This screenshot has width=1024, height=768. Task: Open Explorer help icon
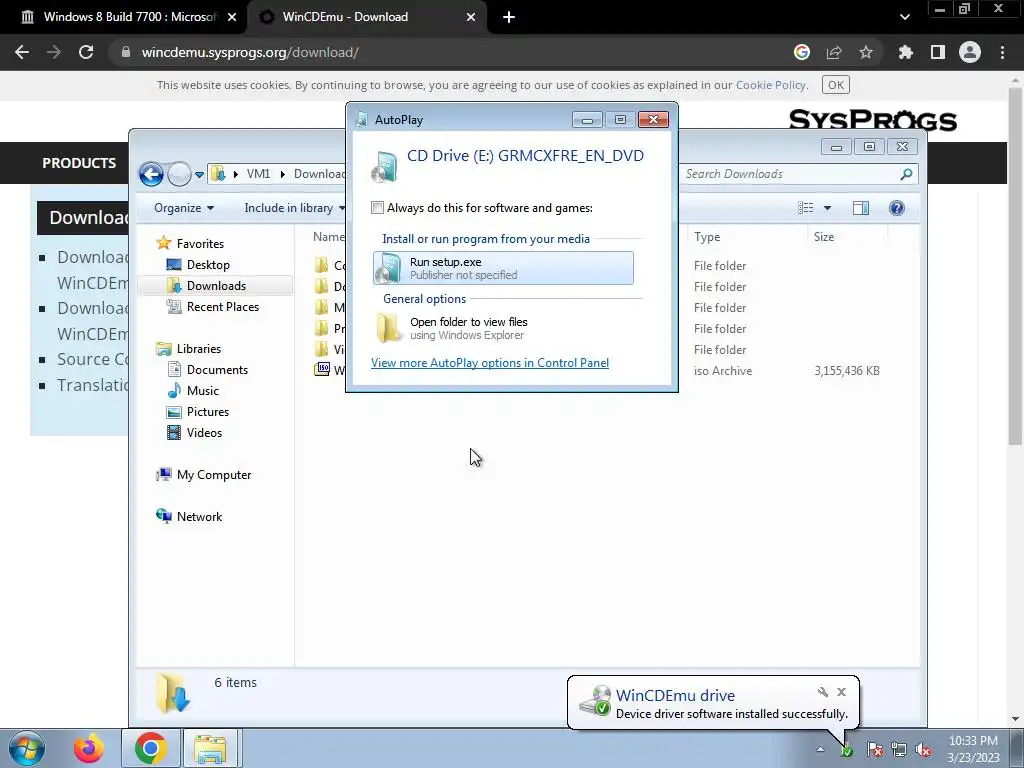897,208
